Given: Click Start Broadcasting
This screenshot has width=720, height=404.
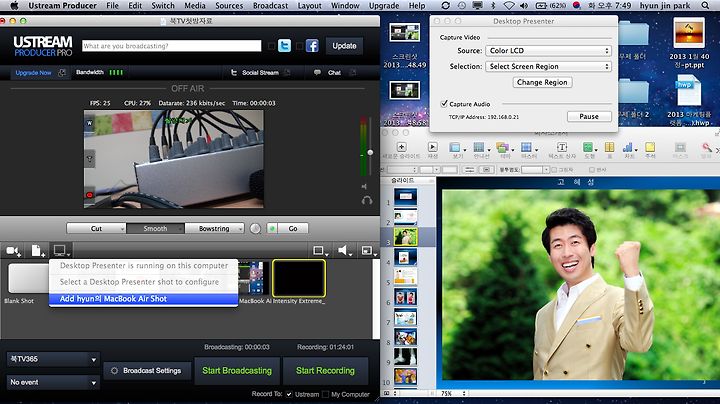Looking at the screenshot, I should [237, 370].
